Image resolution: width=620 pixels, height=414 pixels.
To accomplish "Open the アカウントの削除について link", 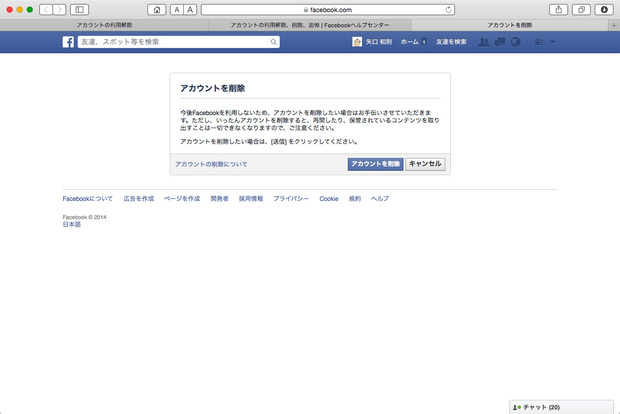I will coord(211,163).
